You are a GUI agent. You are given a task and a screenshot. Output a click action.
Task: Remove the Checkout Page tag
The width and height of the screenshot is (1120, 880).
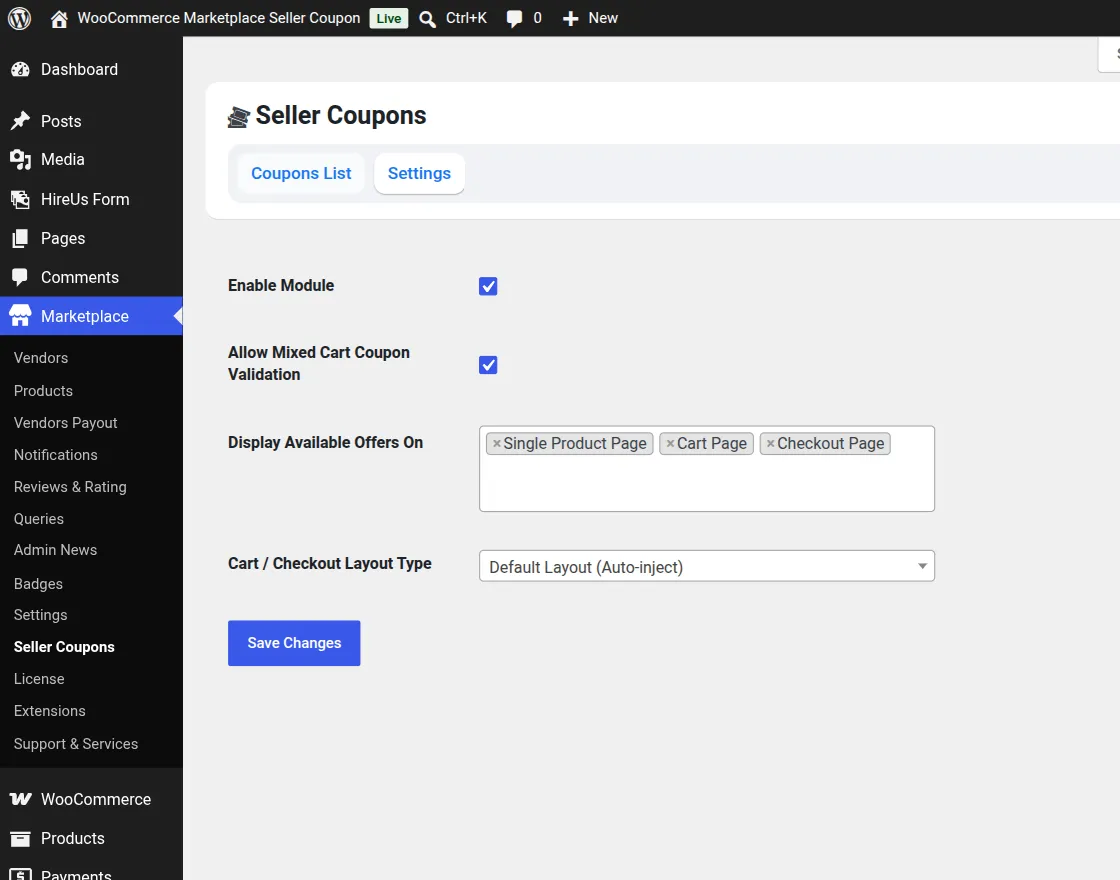[x=770, y=444]
